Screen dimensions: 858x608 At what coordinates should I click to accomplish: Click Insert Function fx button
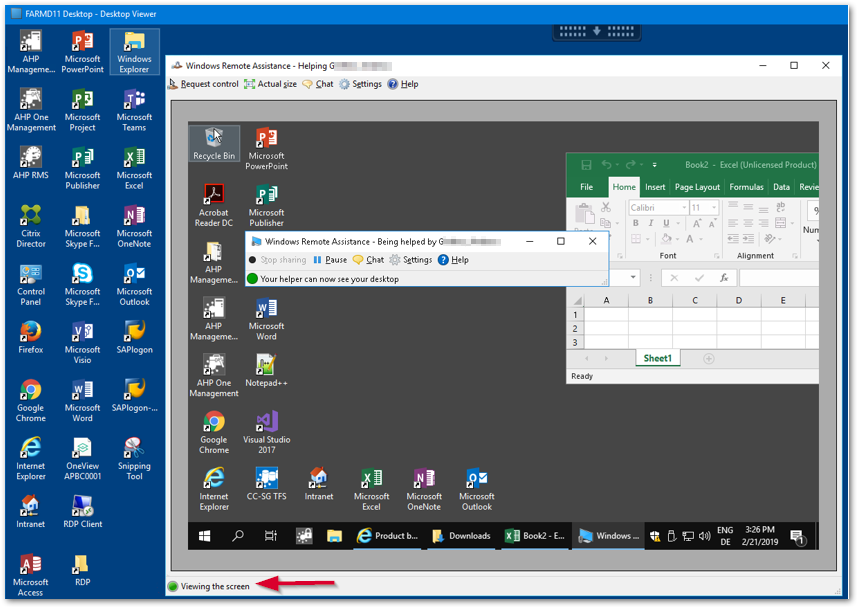724,278
